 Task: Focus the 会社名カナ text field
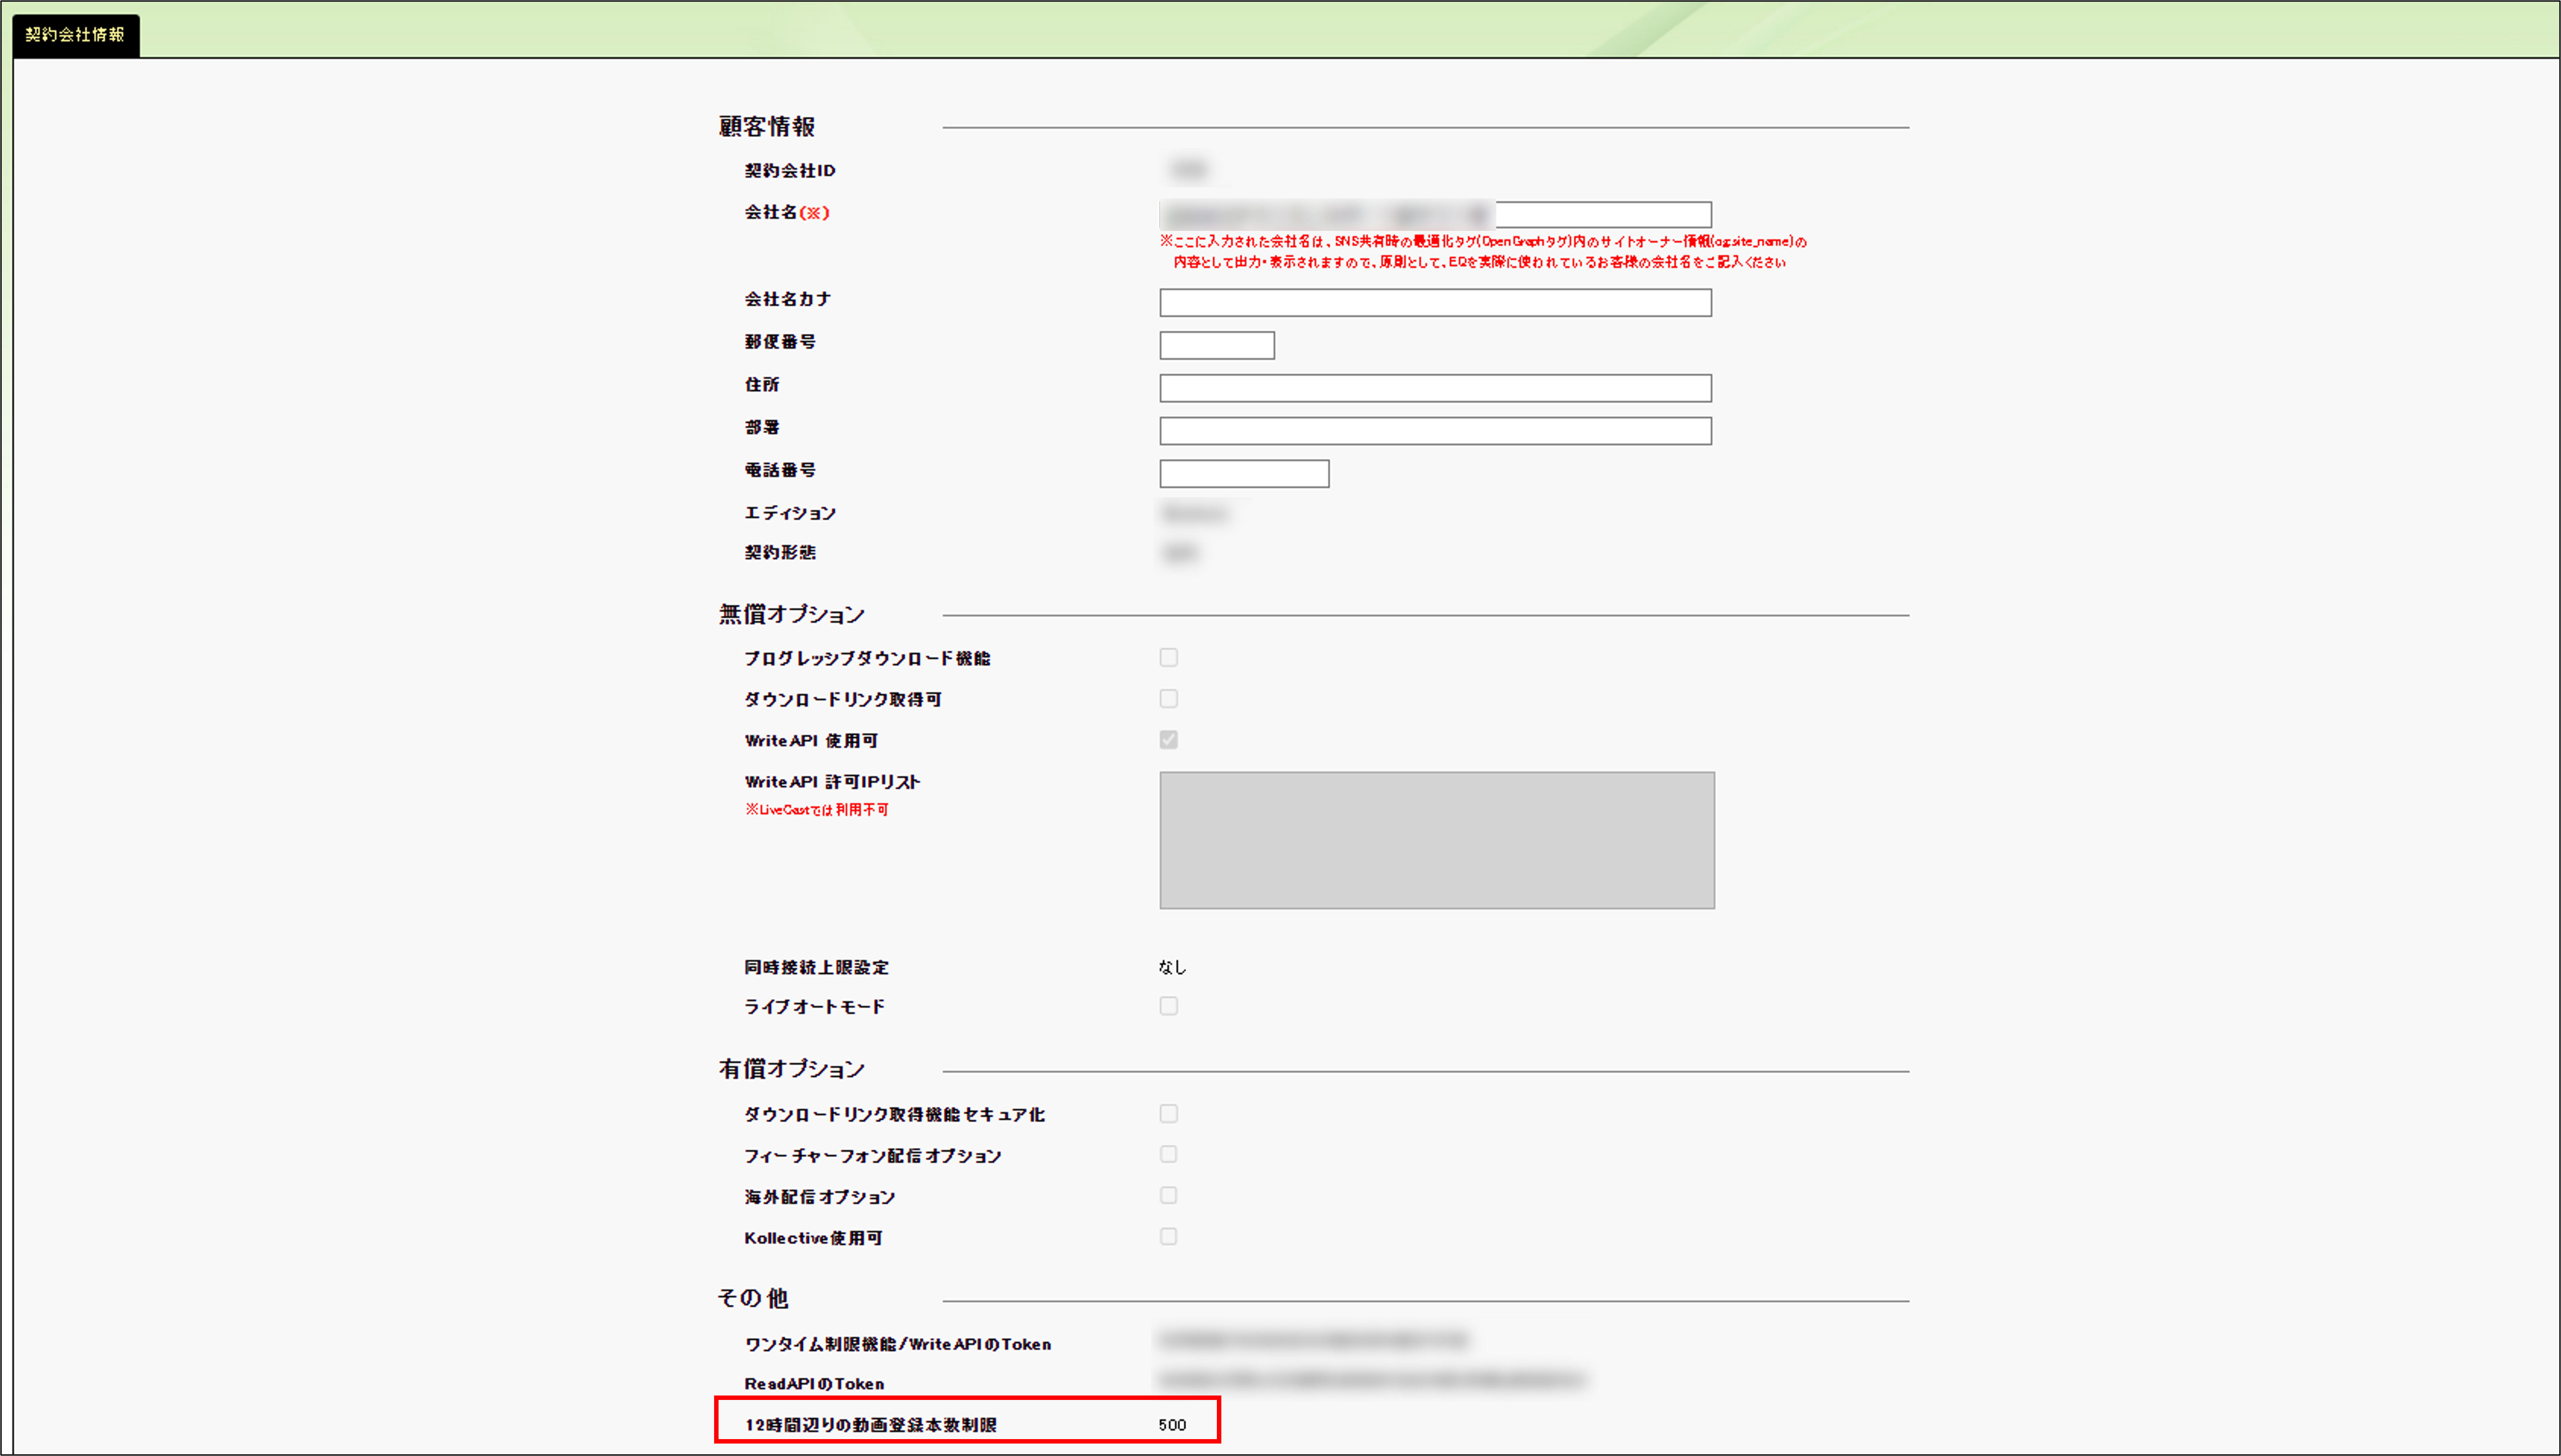1435,302
